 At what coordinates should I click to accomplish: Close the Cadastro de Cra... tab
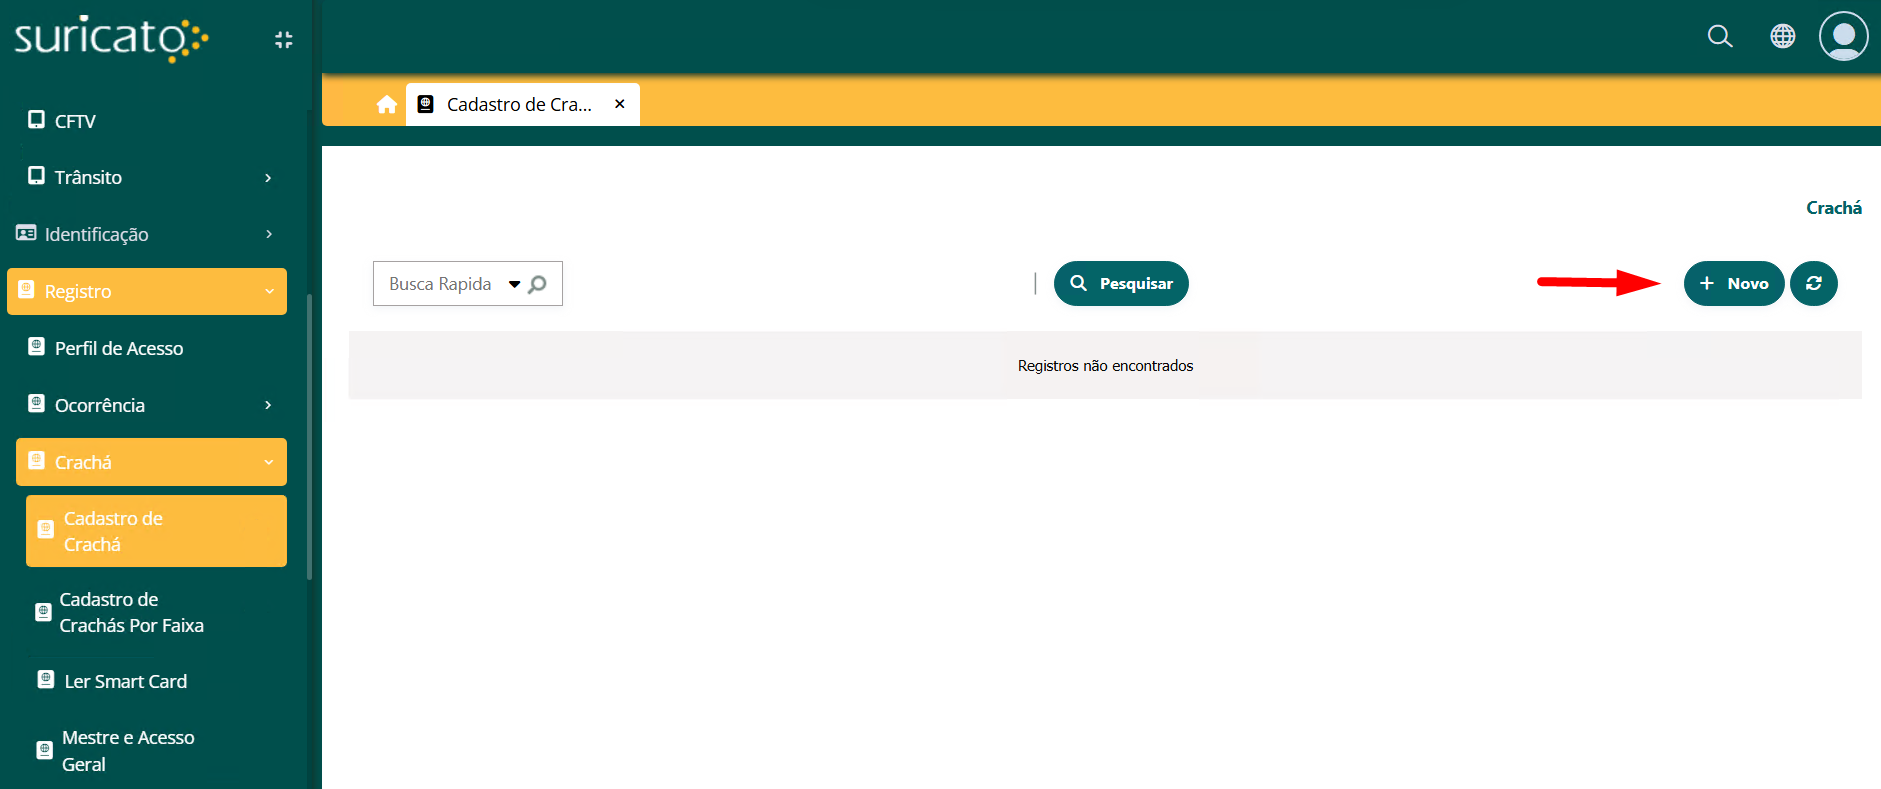click(x=620, y=104)
